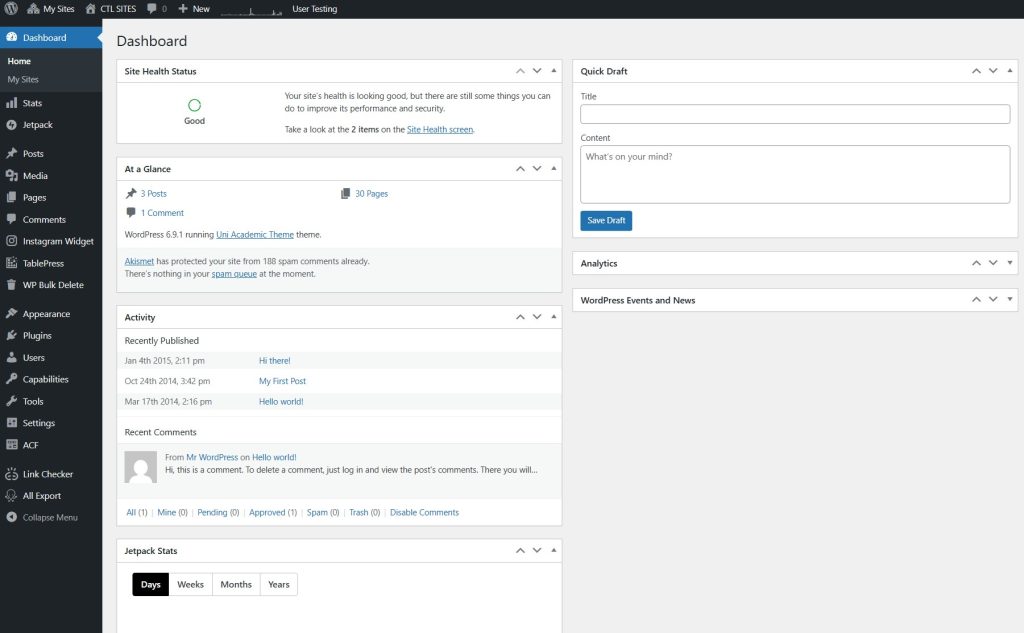Click the Stats bar-chart icon

click(12, 103)
